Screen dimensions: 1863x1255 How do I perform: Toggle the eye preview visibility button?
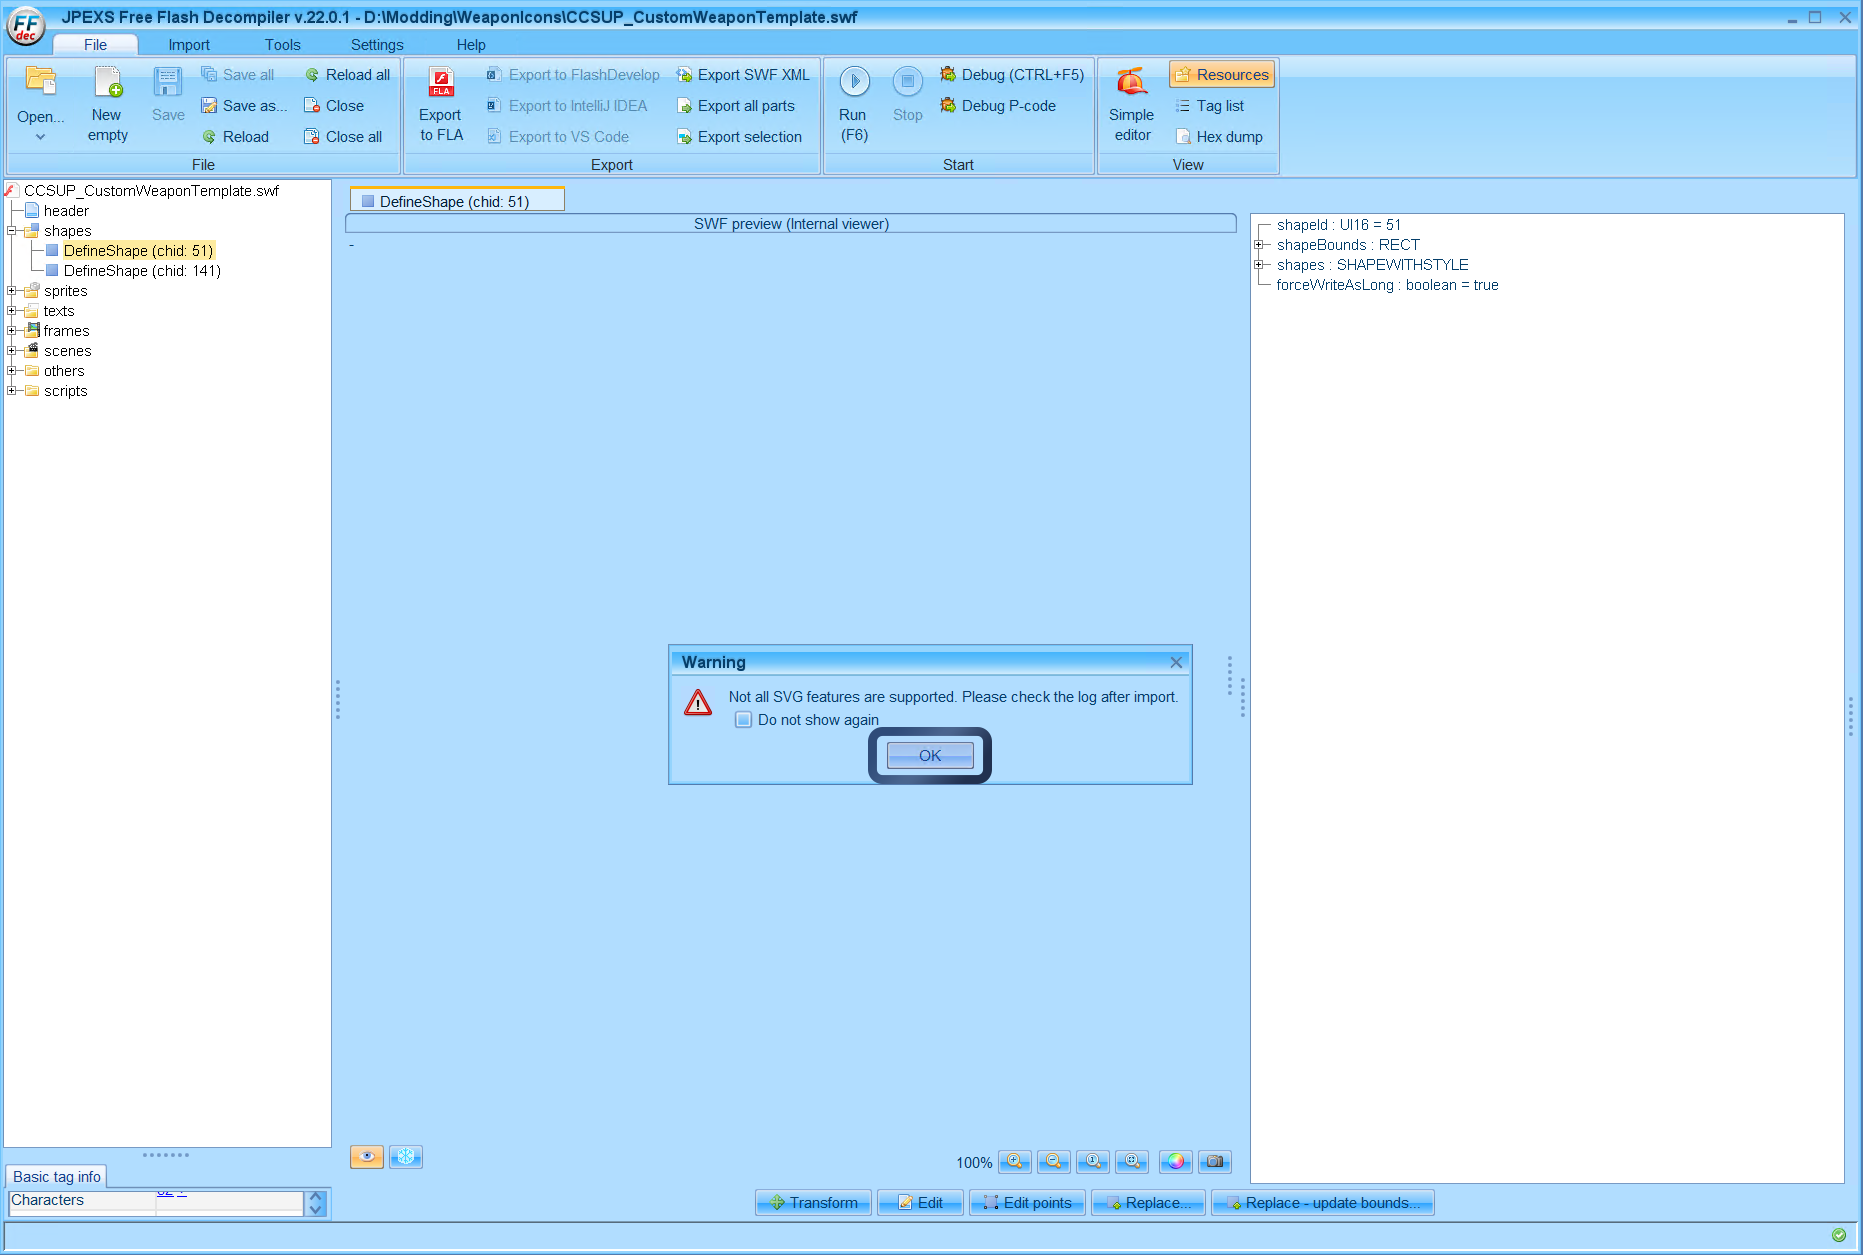click(366, 1156)
